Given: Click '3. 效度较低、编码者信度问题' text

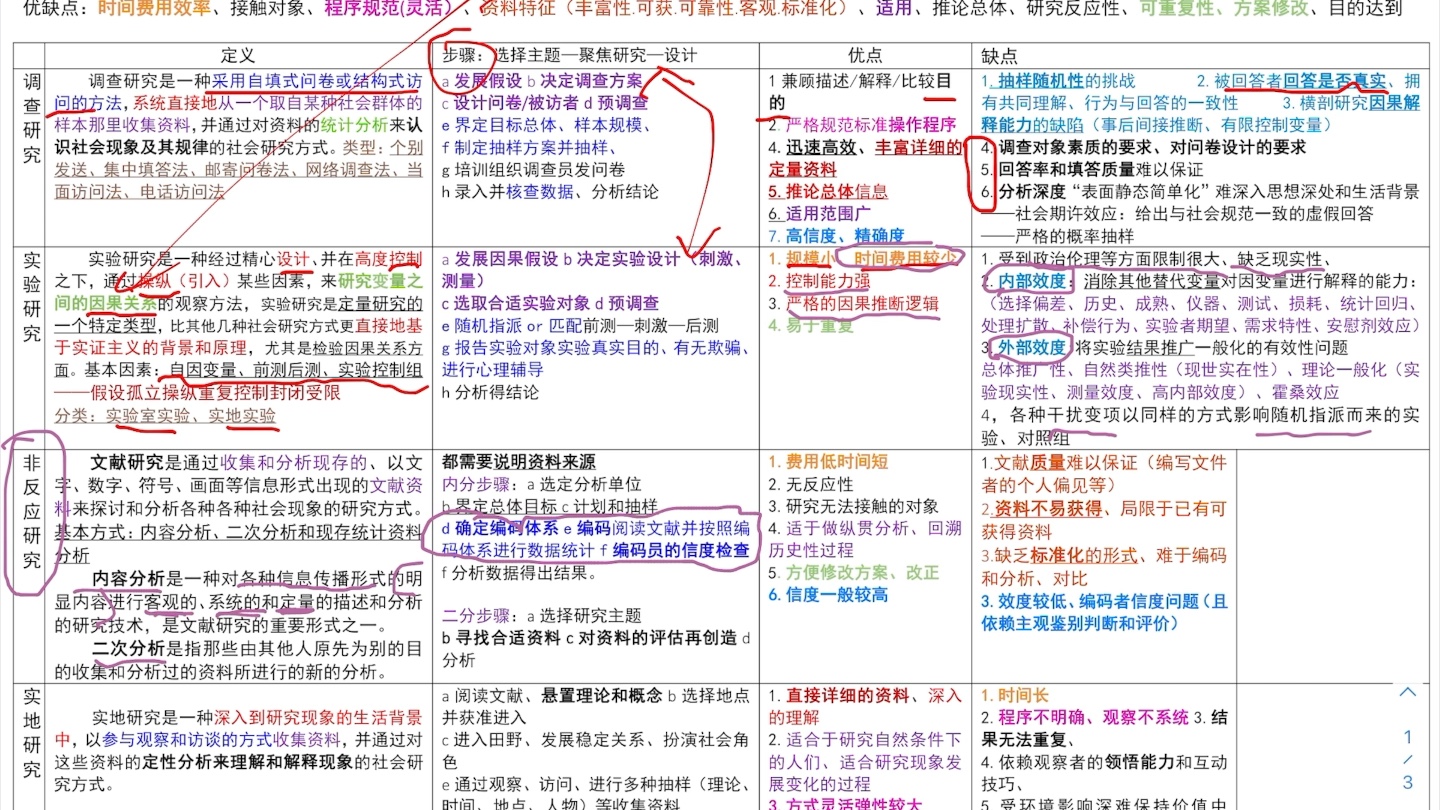Looking at the screenshot, I should click(1090, 602).
